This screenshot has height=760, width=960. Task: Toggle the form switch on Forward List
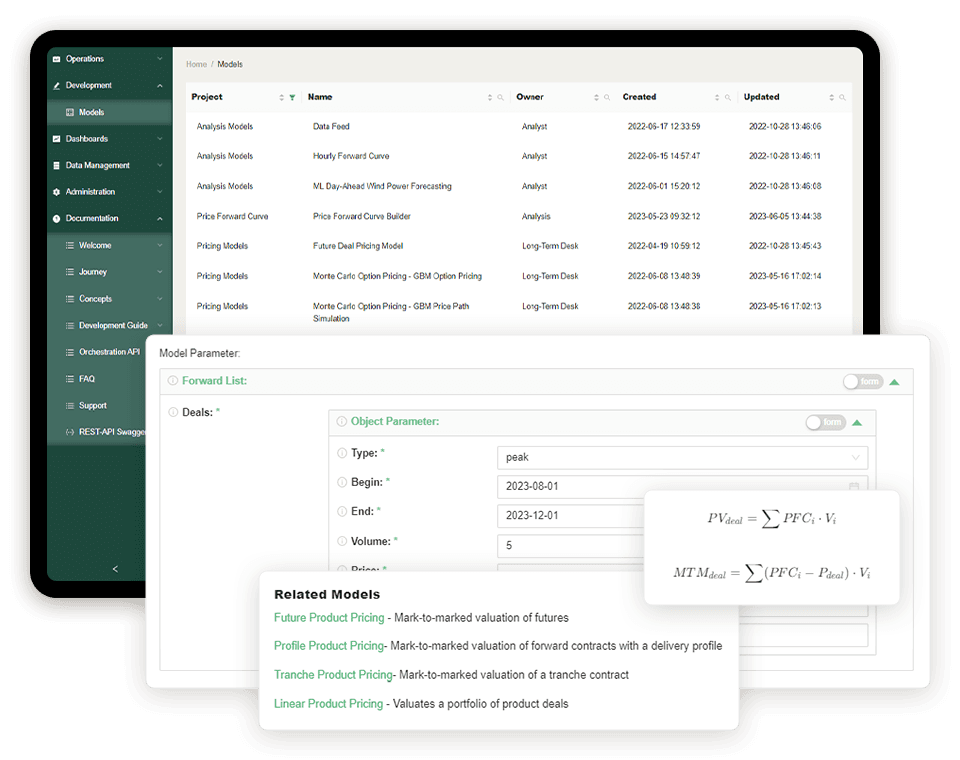(862, 381)
